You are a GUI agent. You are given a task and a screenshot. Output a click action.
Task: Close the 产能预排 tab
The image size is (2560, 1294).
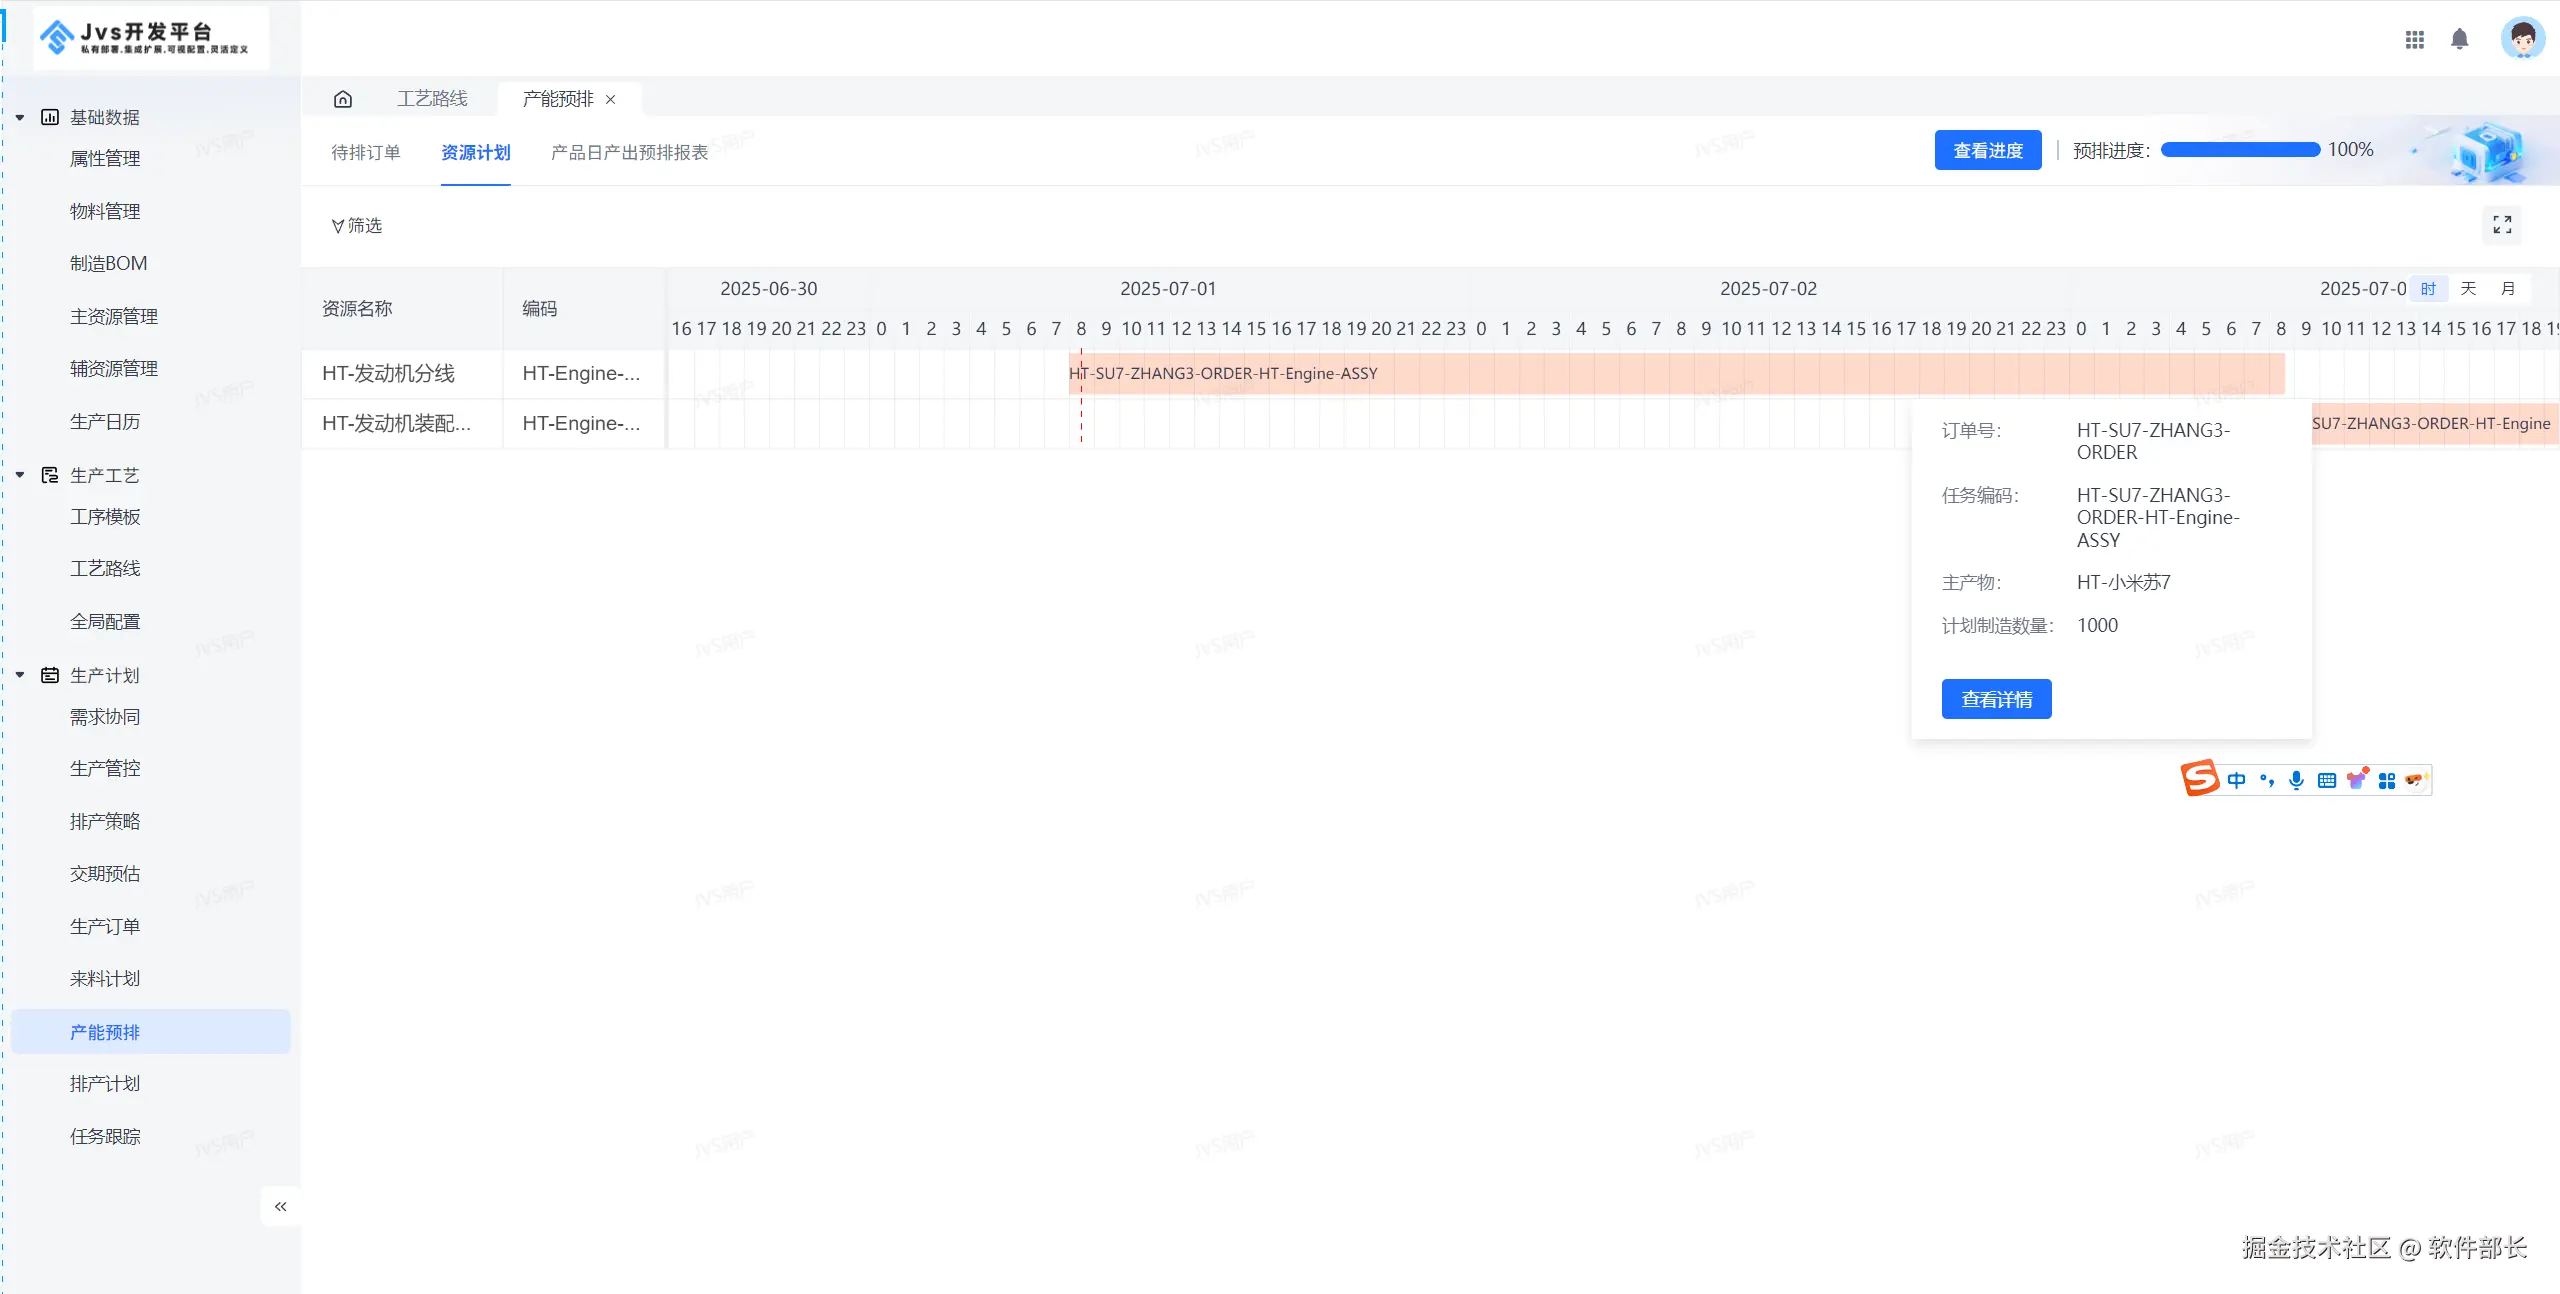coord(611,99)
